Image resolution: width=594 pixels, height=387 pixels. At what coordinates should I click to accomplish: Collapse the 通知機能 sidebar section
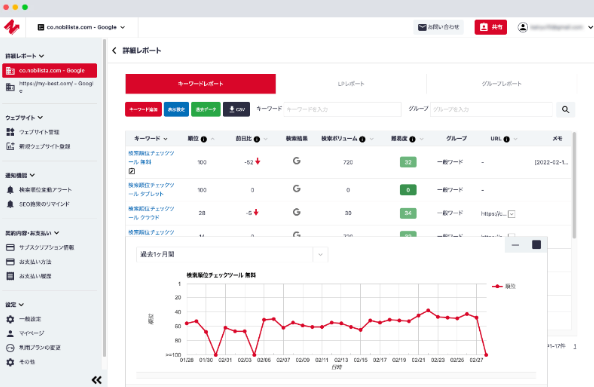[32, 175]
